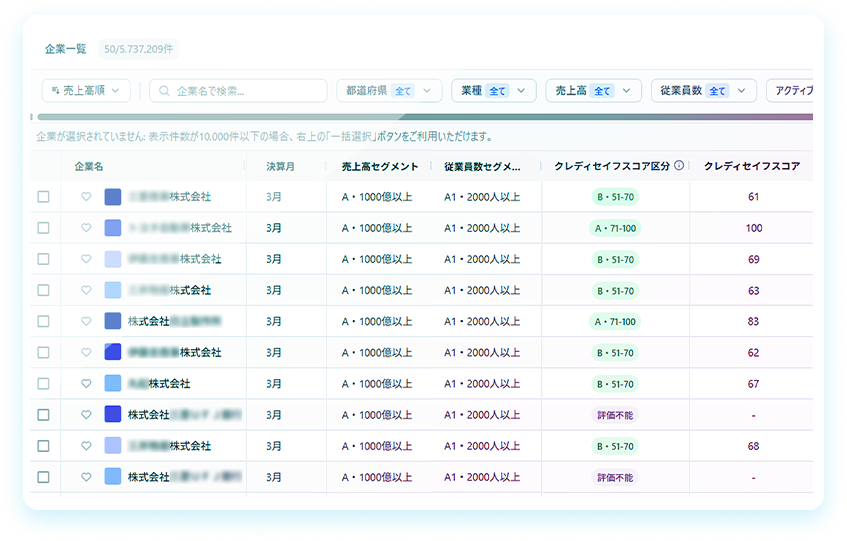Click the score value 67
Image resolution: width=847 pixels, height=541 pixels.
[754, 383]
